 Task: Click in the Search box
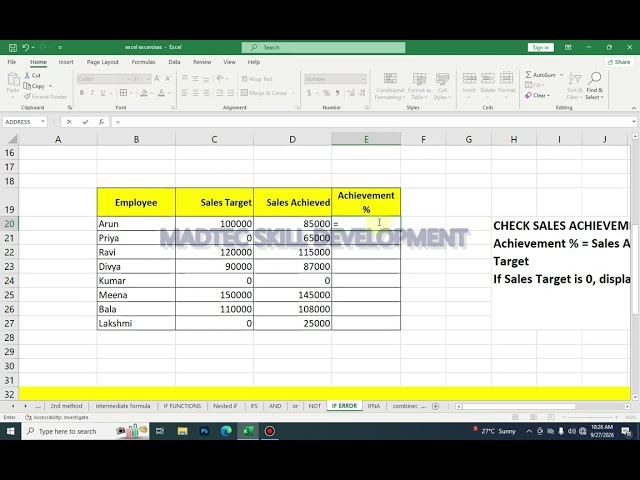click(323, 47)
